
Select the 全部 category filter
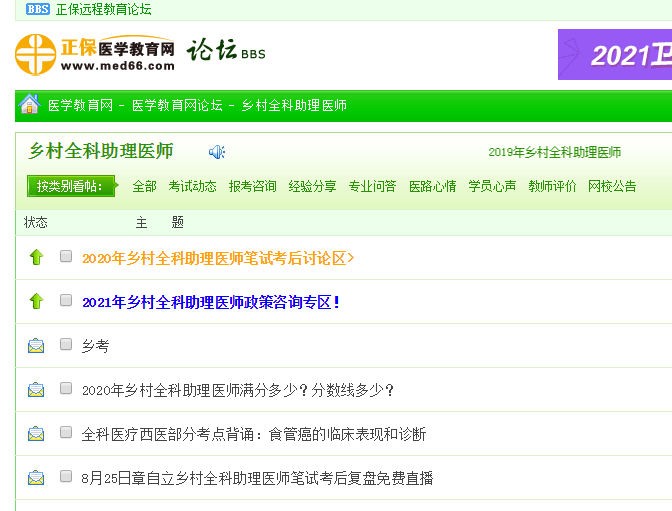pyautogui.click(x=144, y=186)
